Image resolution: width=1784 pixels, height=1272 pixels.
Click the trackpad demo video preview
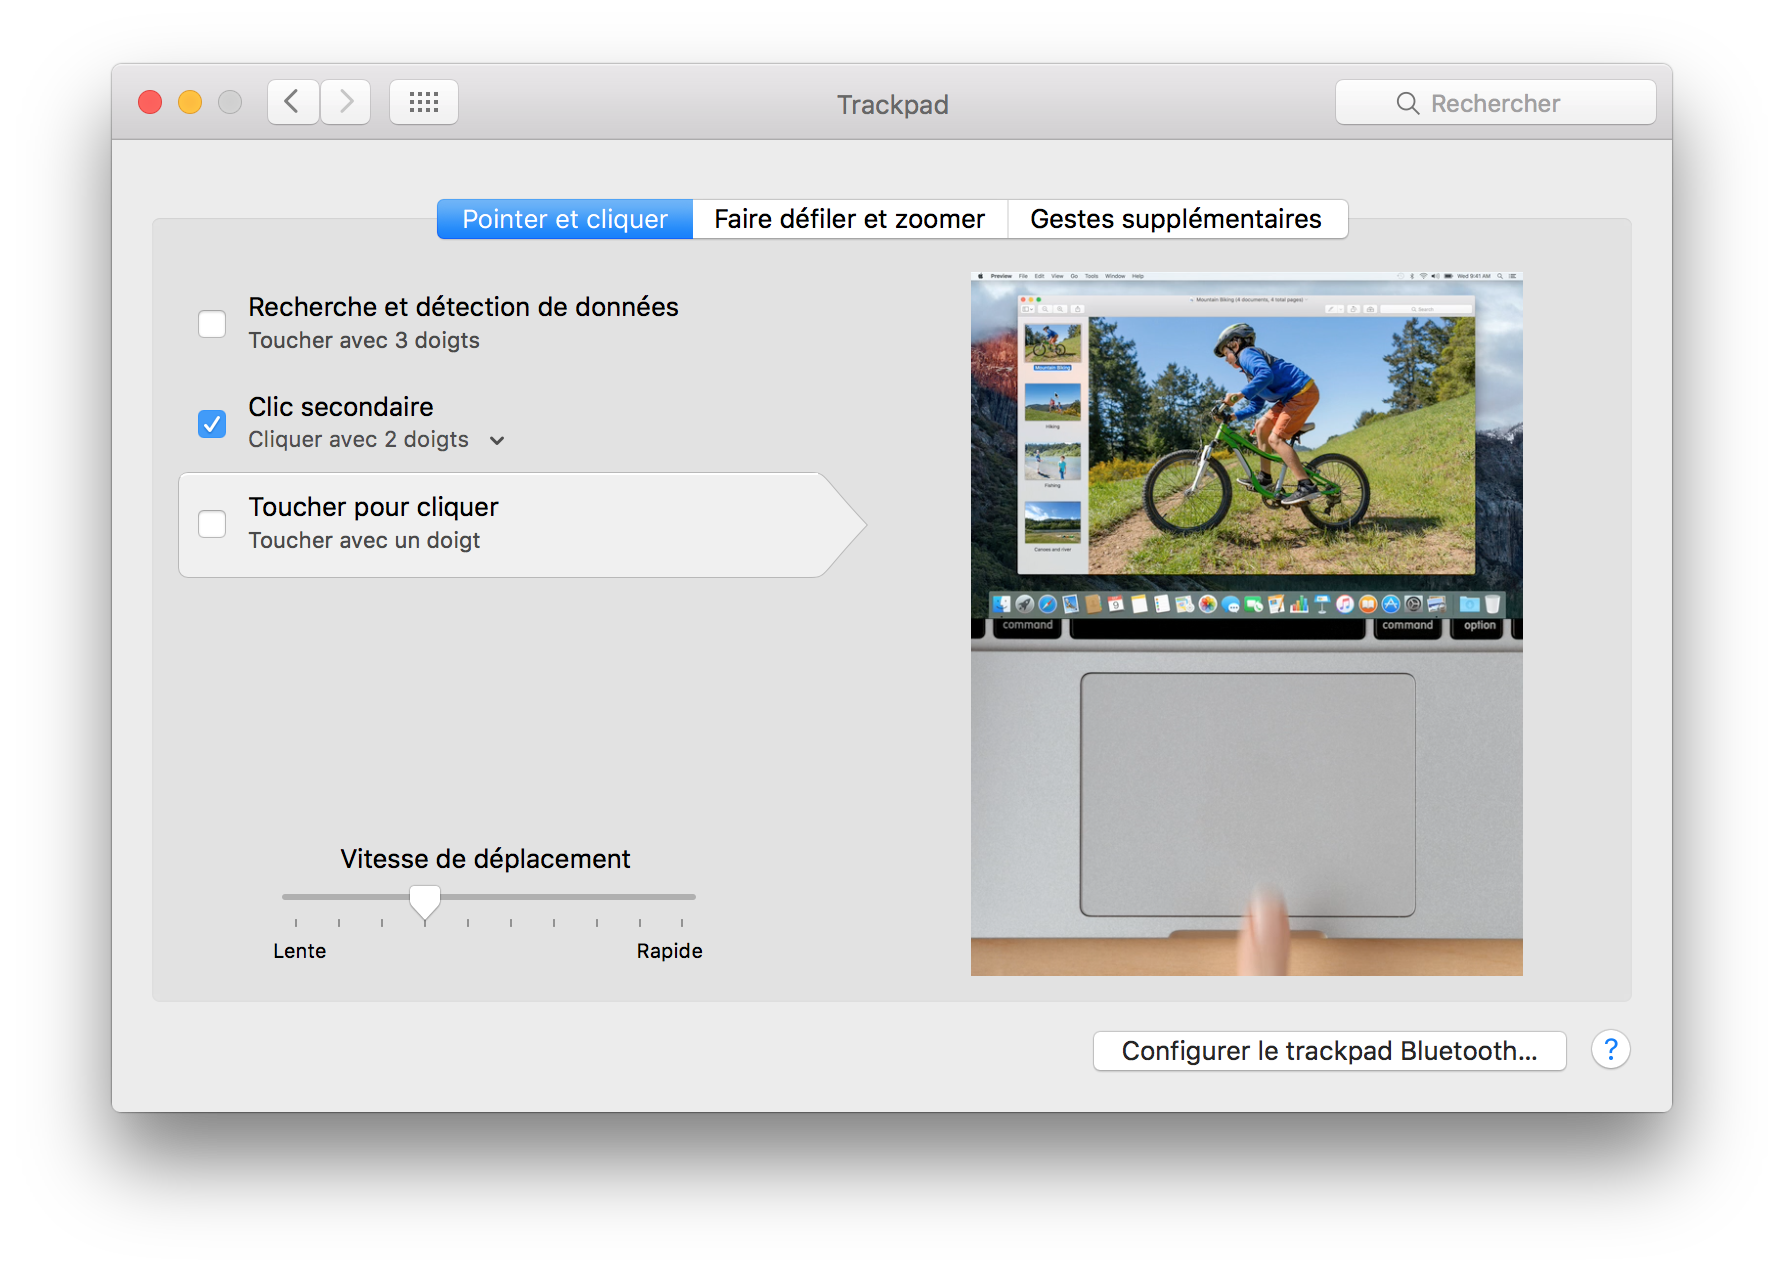pyautogui.click(x=1247, y=624)
